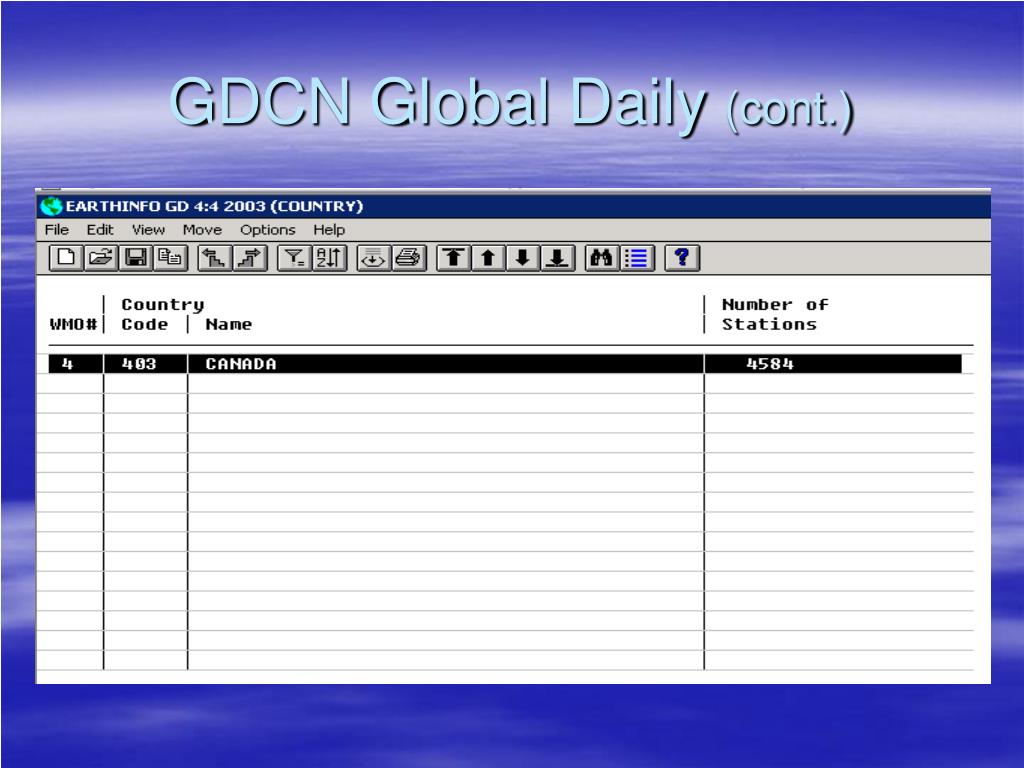Move up one row with up arrow
Image resolution: width=1024 pixels, height=768 pixels.
pos(488,257)
